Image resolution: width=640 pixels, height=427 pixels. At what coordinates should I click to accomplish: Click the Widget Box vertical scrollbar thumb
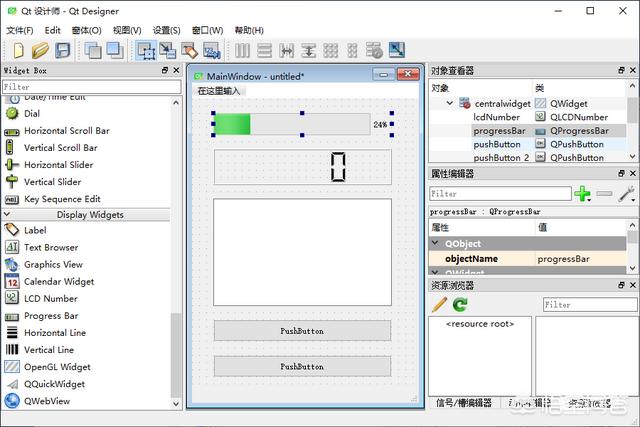(176, 354)
